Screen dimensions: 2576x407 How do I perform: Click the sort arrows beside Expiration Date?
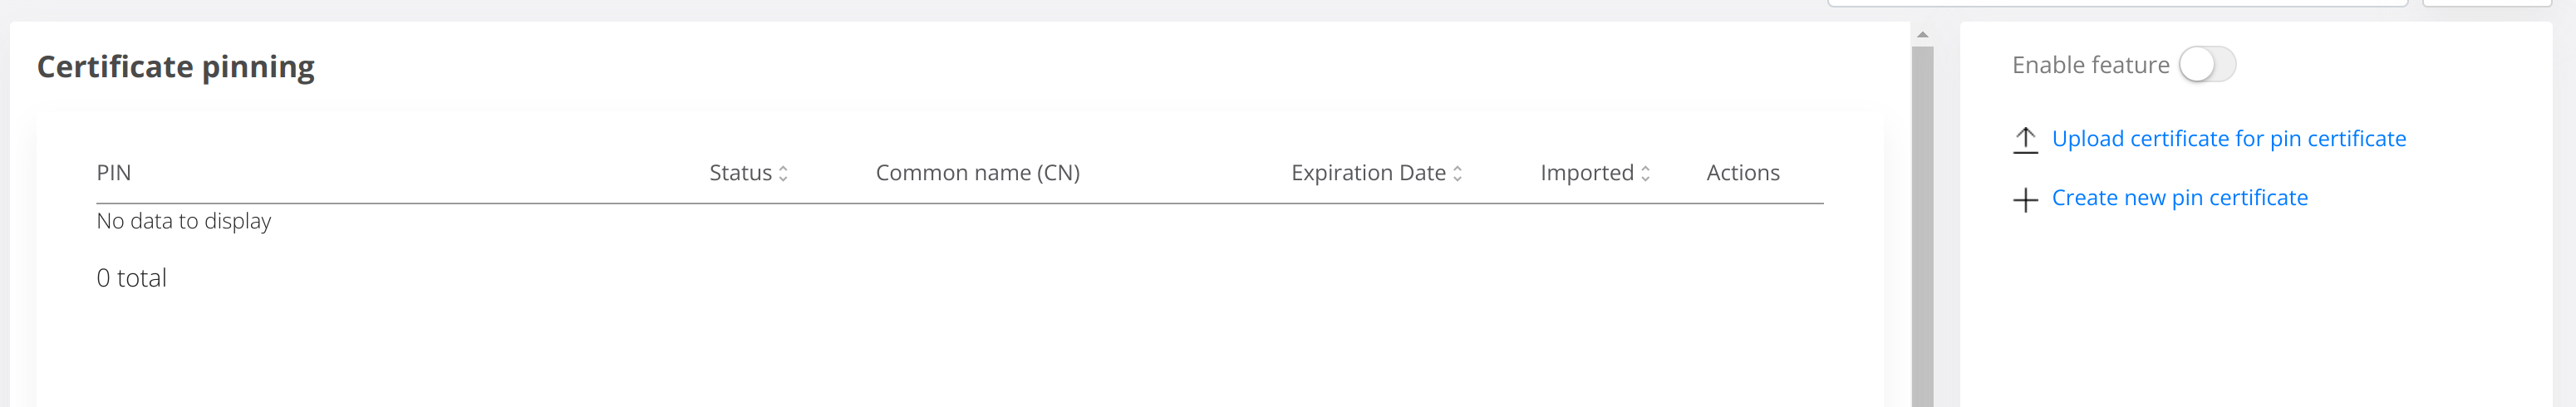[1457, 174]
